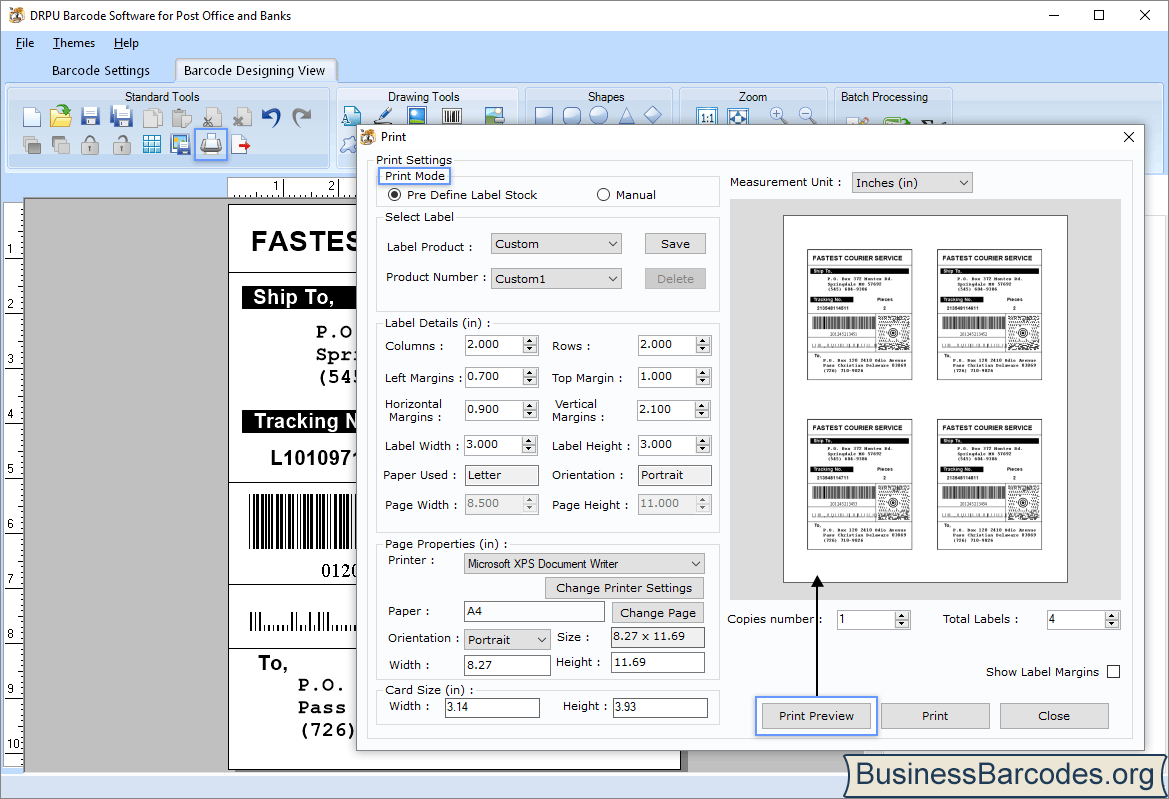Click the closed padlock Lock icon
Screen dimensions: 1169x799
click(90, 145)
